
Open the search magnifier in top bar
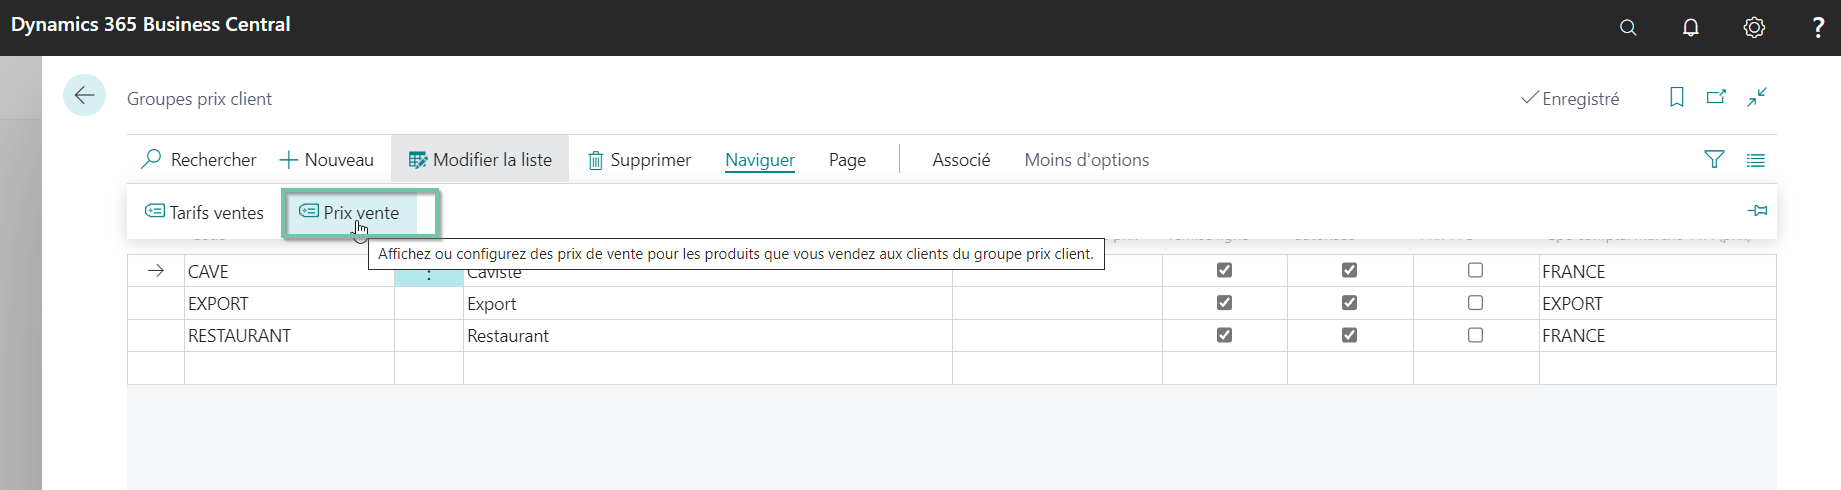click(1628, 28)
